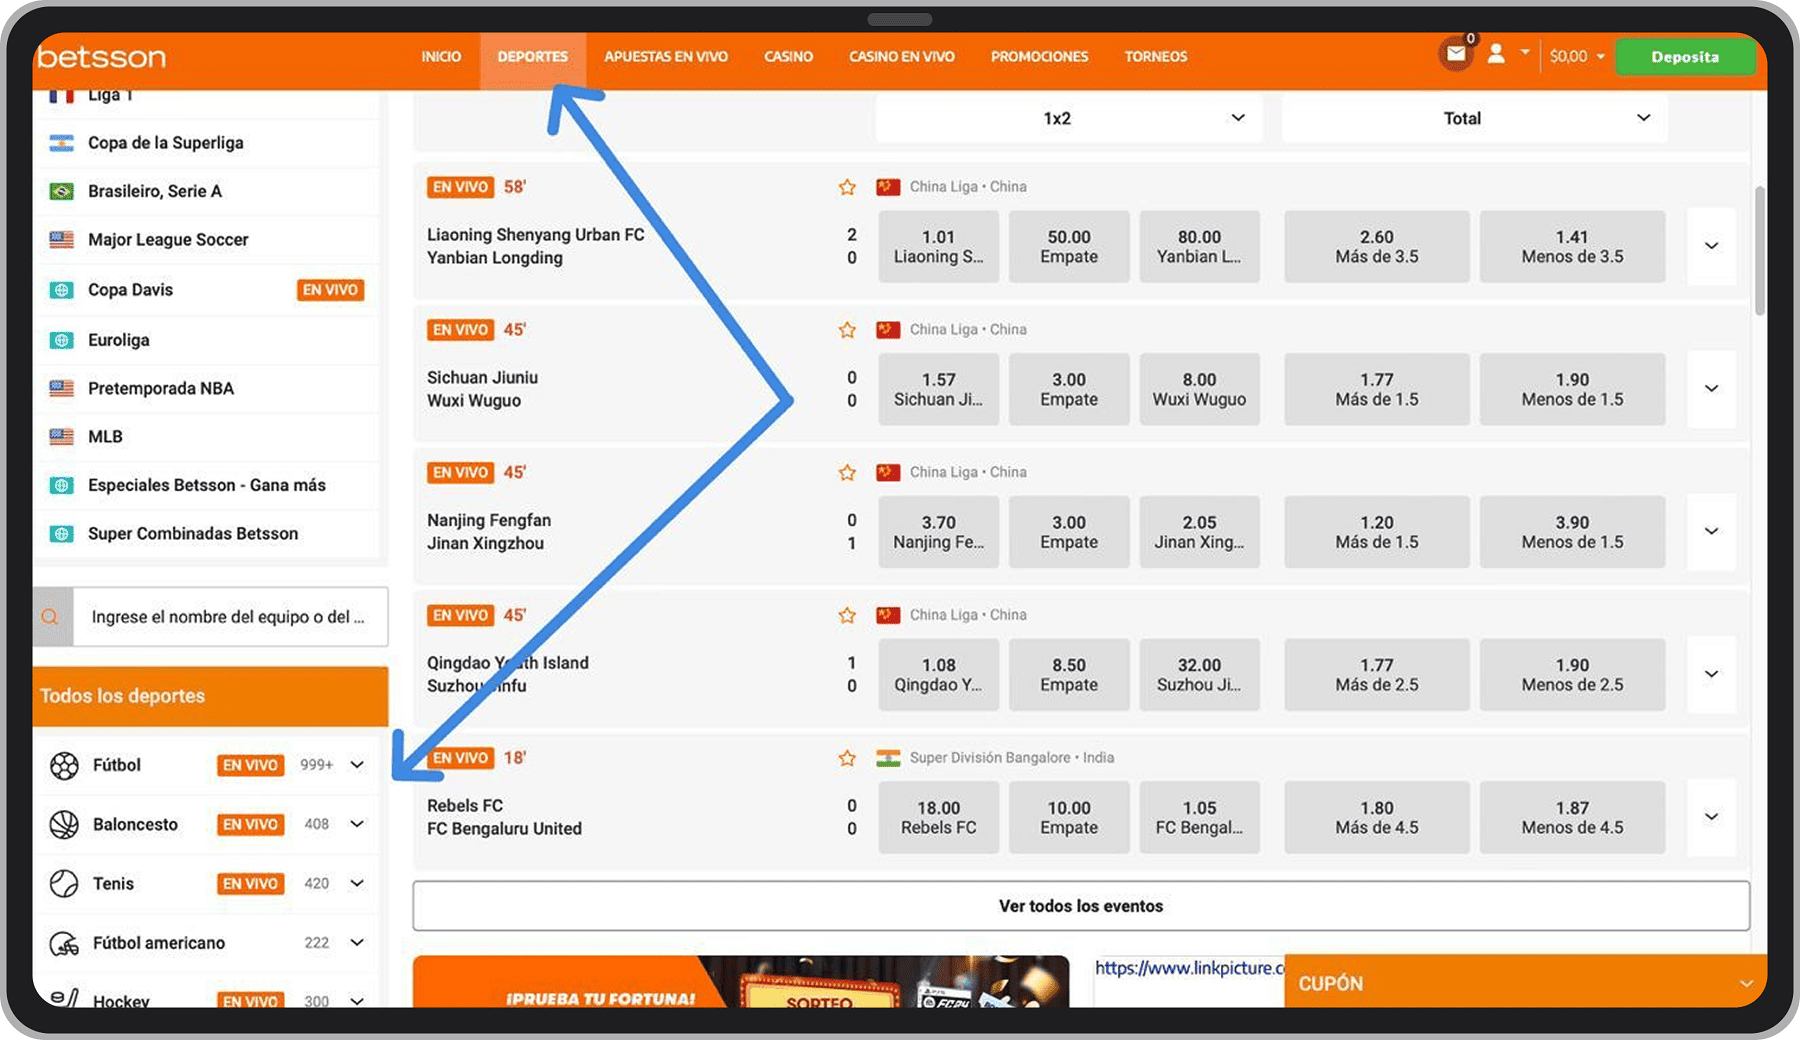Favorite the Sichuan Jiuniu match star
Viewport: 1800px width, 1040px height.
point(847,330)
